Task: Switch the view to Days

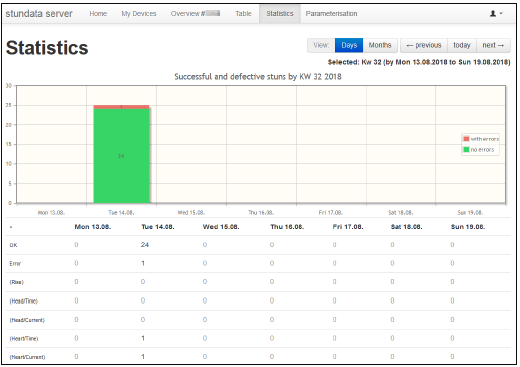Action: pyautogui.click(x=349, y=45)
